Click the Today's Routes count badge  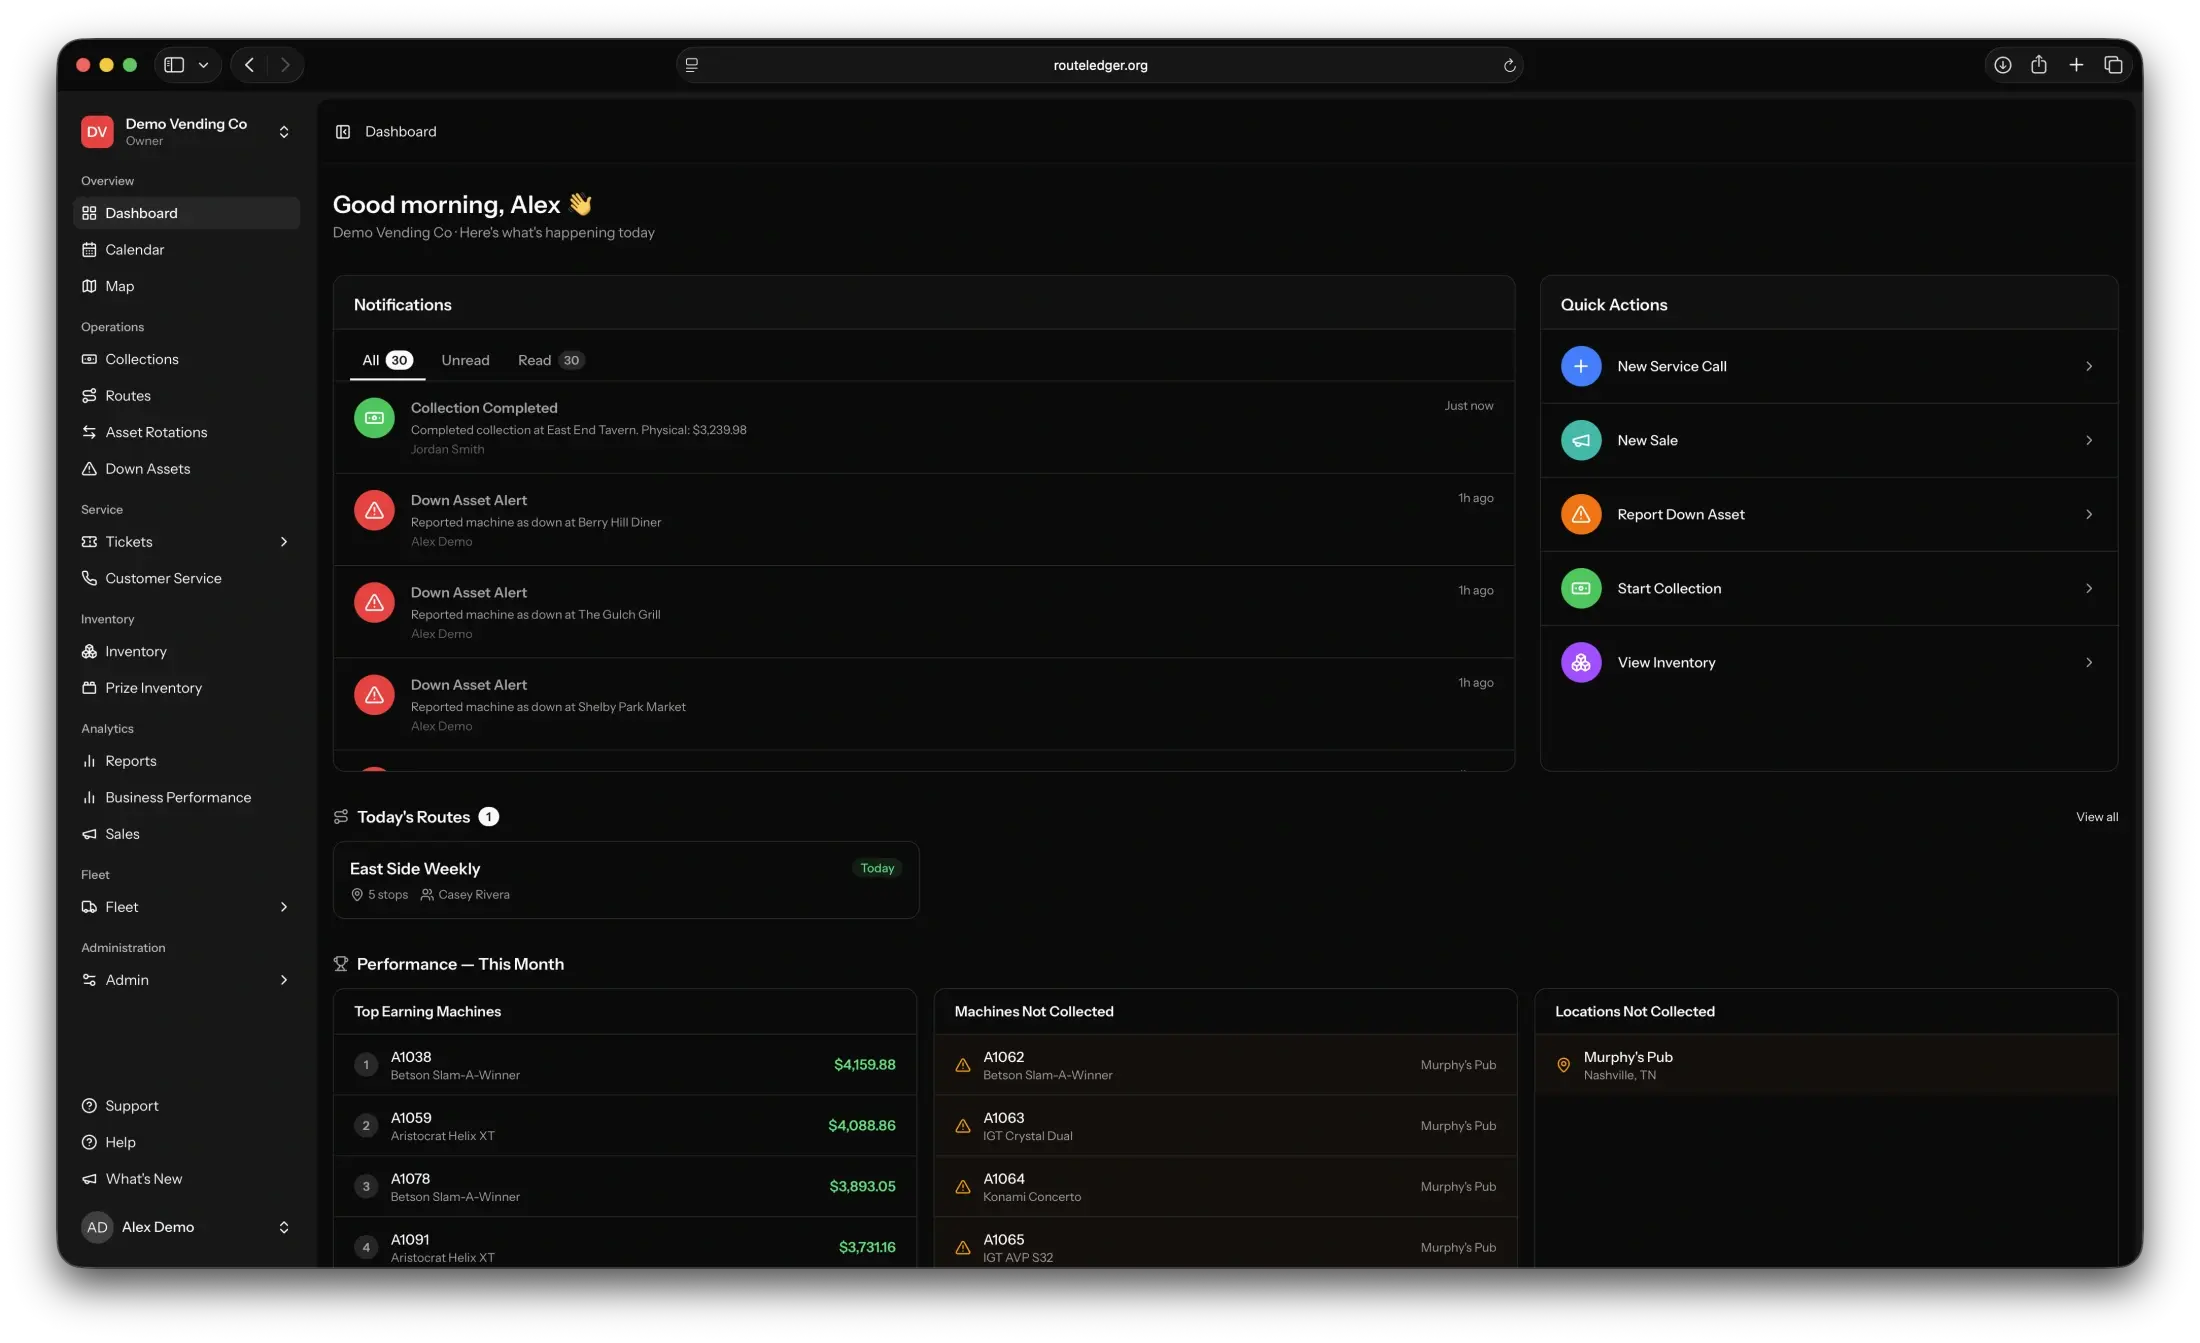488,817
